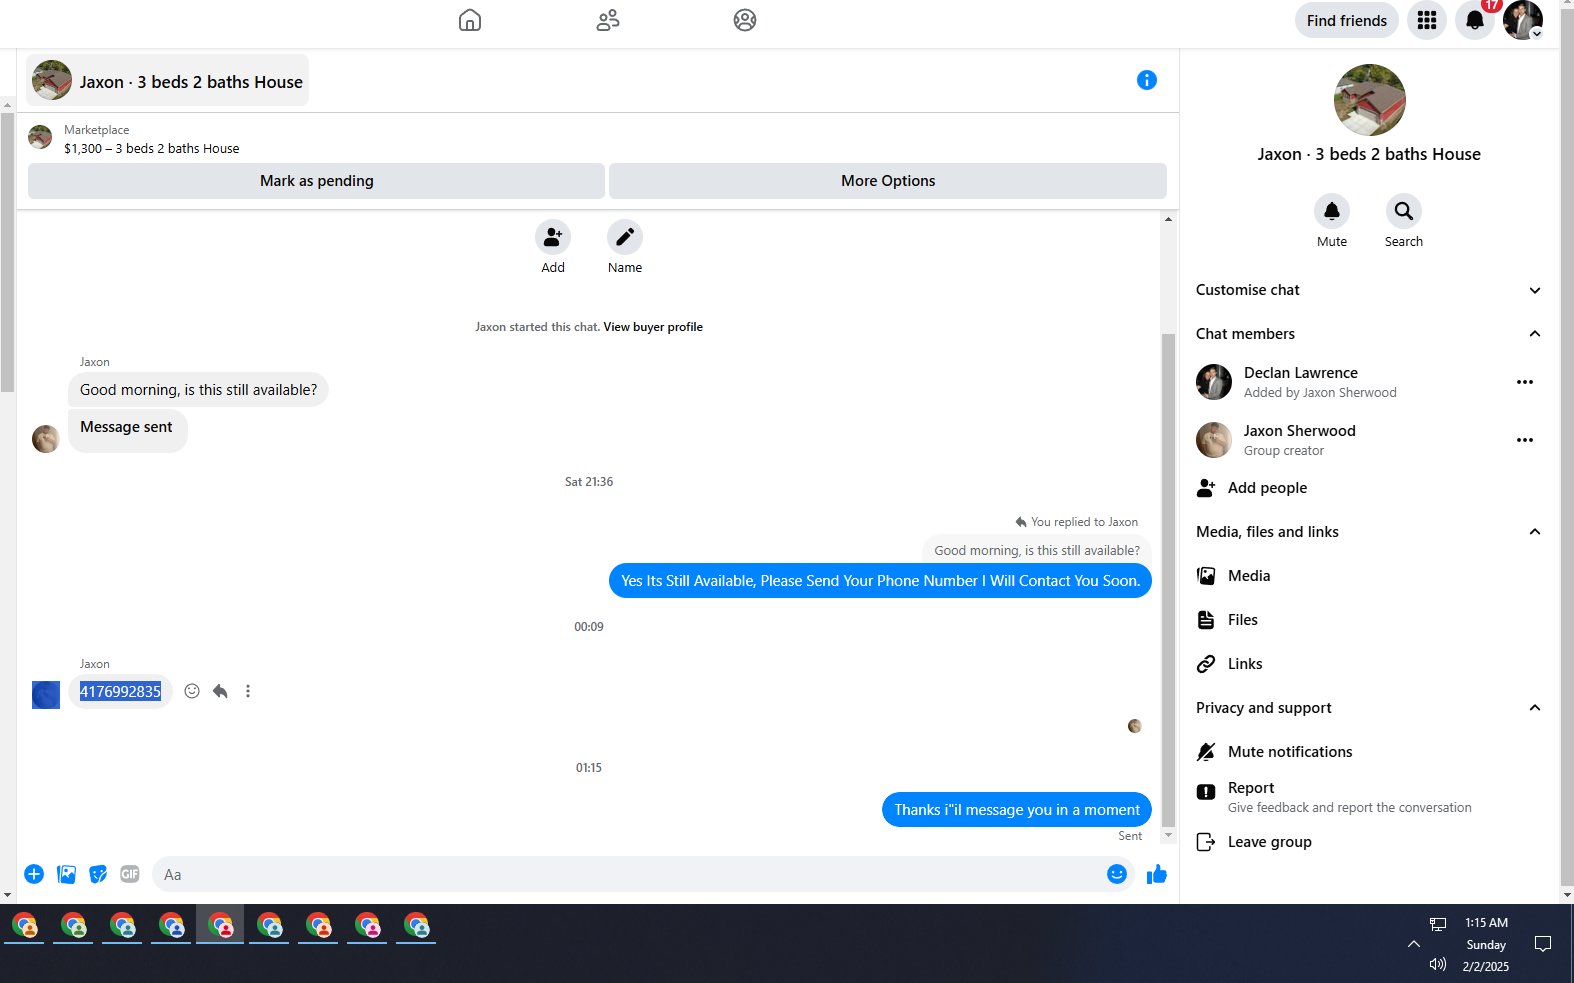The image size is (1574, 983).
Task: Click Add people in chat members
Action: tap(1267, 488)
